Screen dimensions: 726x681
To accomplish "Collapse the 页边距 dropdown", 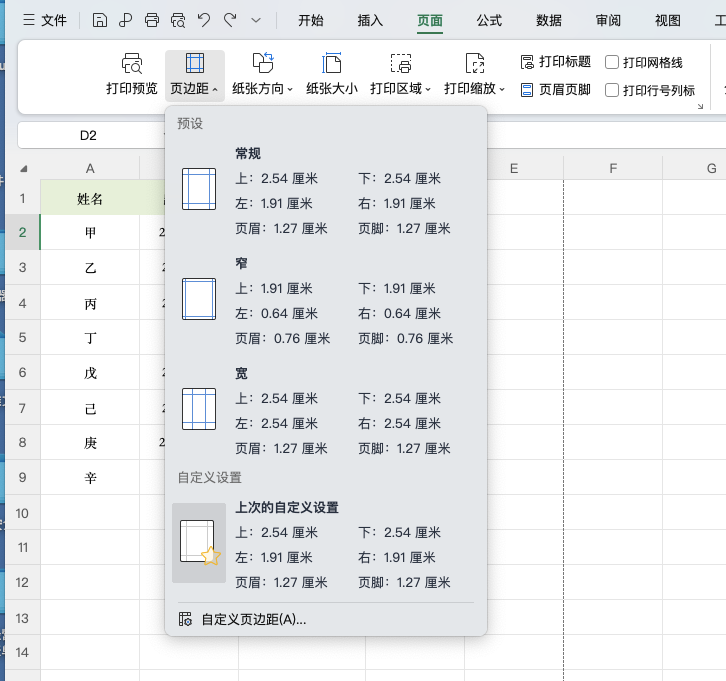I will (x=195, y=75).
